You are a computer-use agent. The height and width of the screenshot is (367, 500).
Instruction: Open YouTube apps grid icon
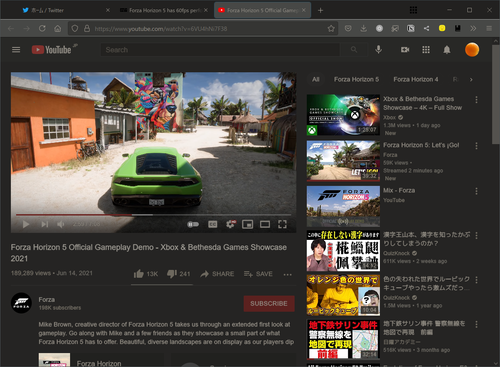[x=426, y=50]
